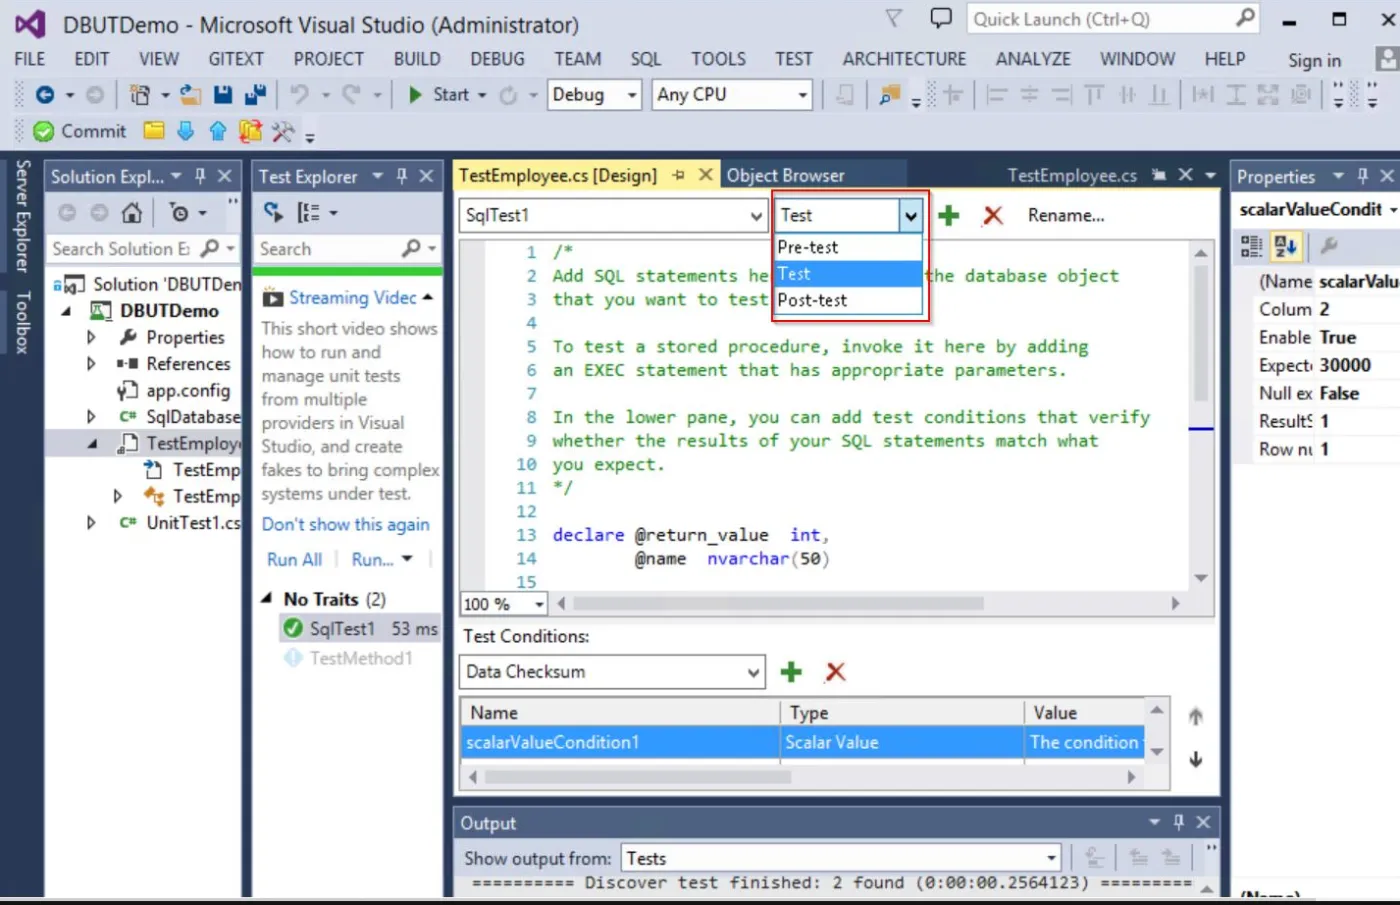The image size is (1400, 905).
Task: Click the New Project toolbar icon
Action: click(x=140, y=95)
